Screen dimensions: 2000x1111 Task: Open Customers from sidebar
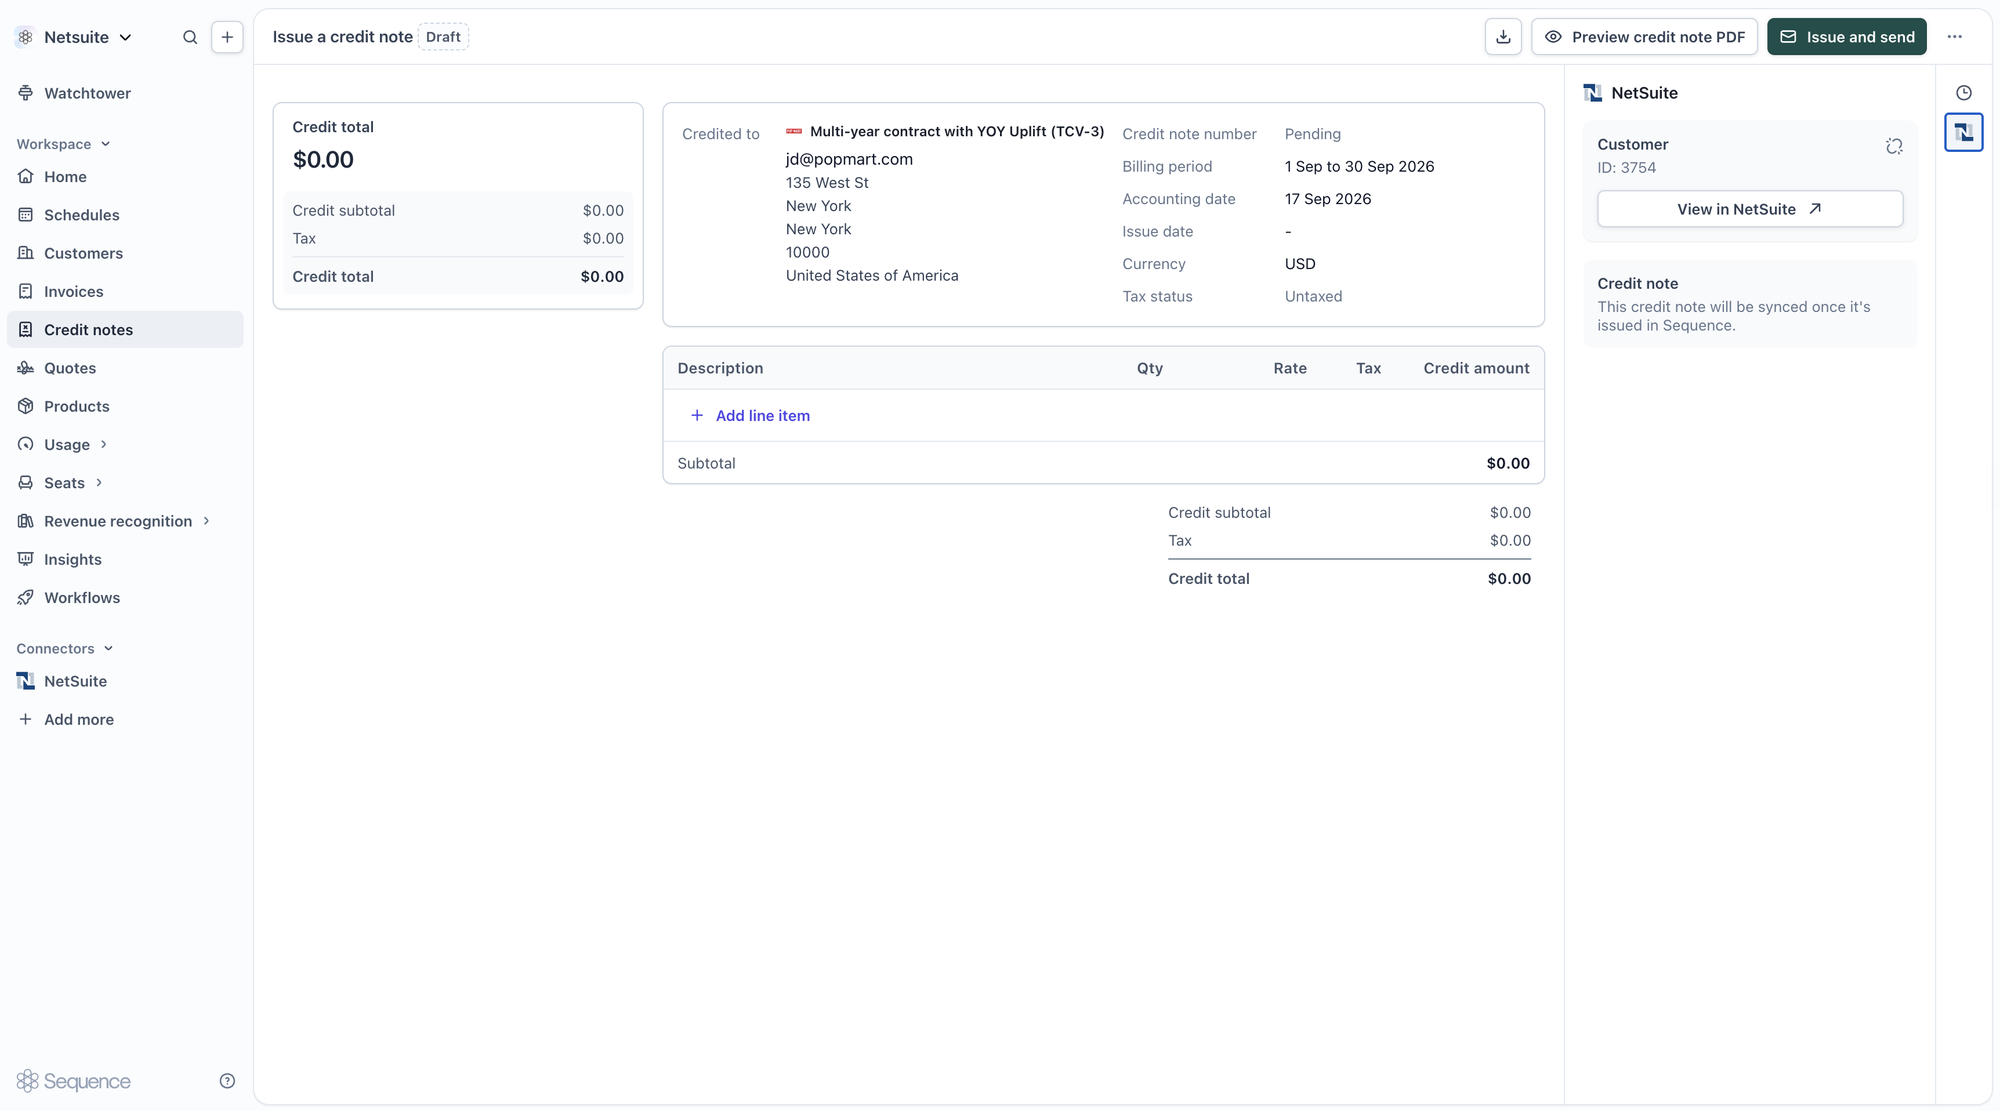coord(83,253)
